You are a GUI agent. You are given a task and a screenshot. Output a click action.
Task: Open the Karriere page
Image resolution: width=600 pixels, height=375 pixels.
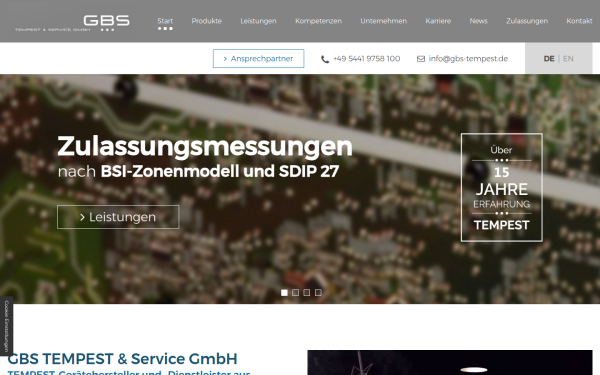[x=438, y=21]
